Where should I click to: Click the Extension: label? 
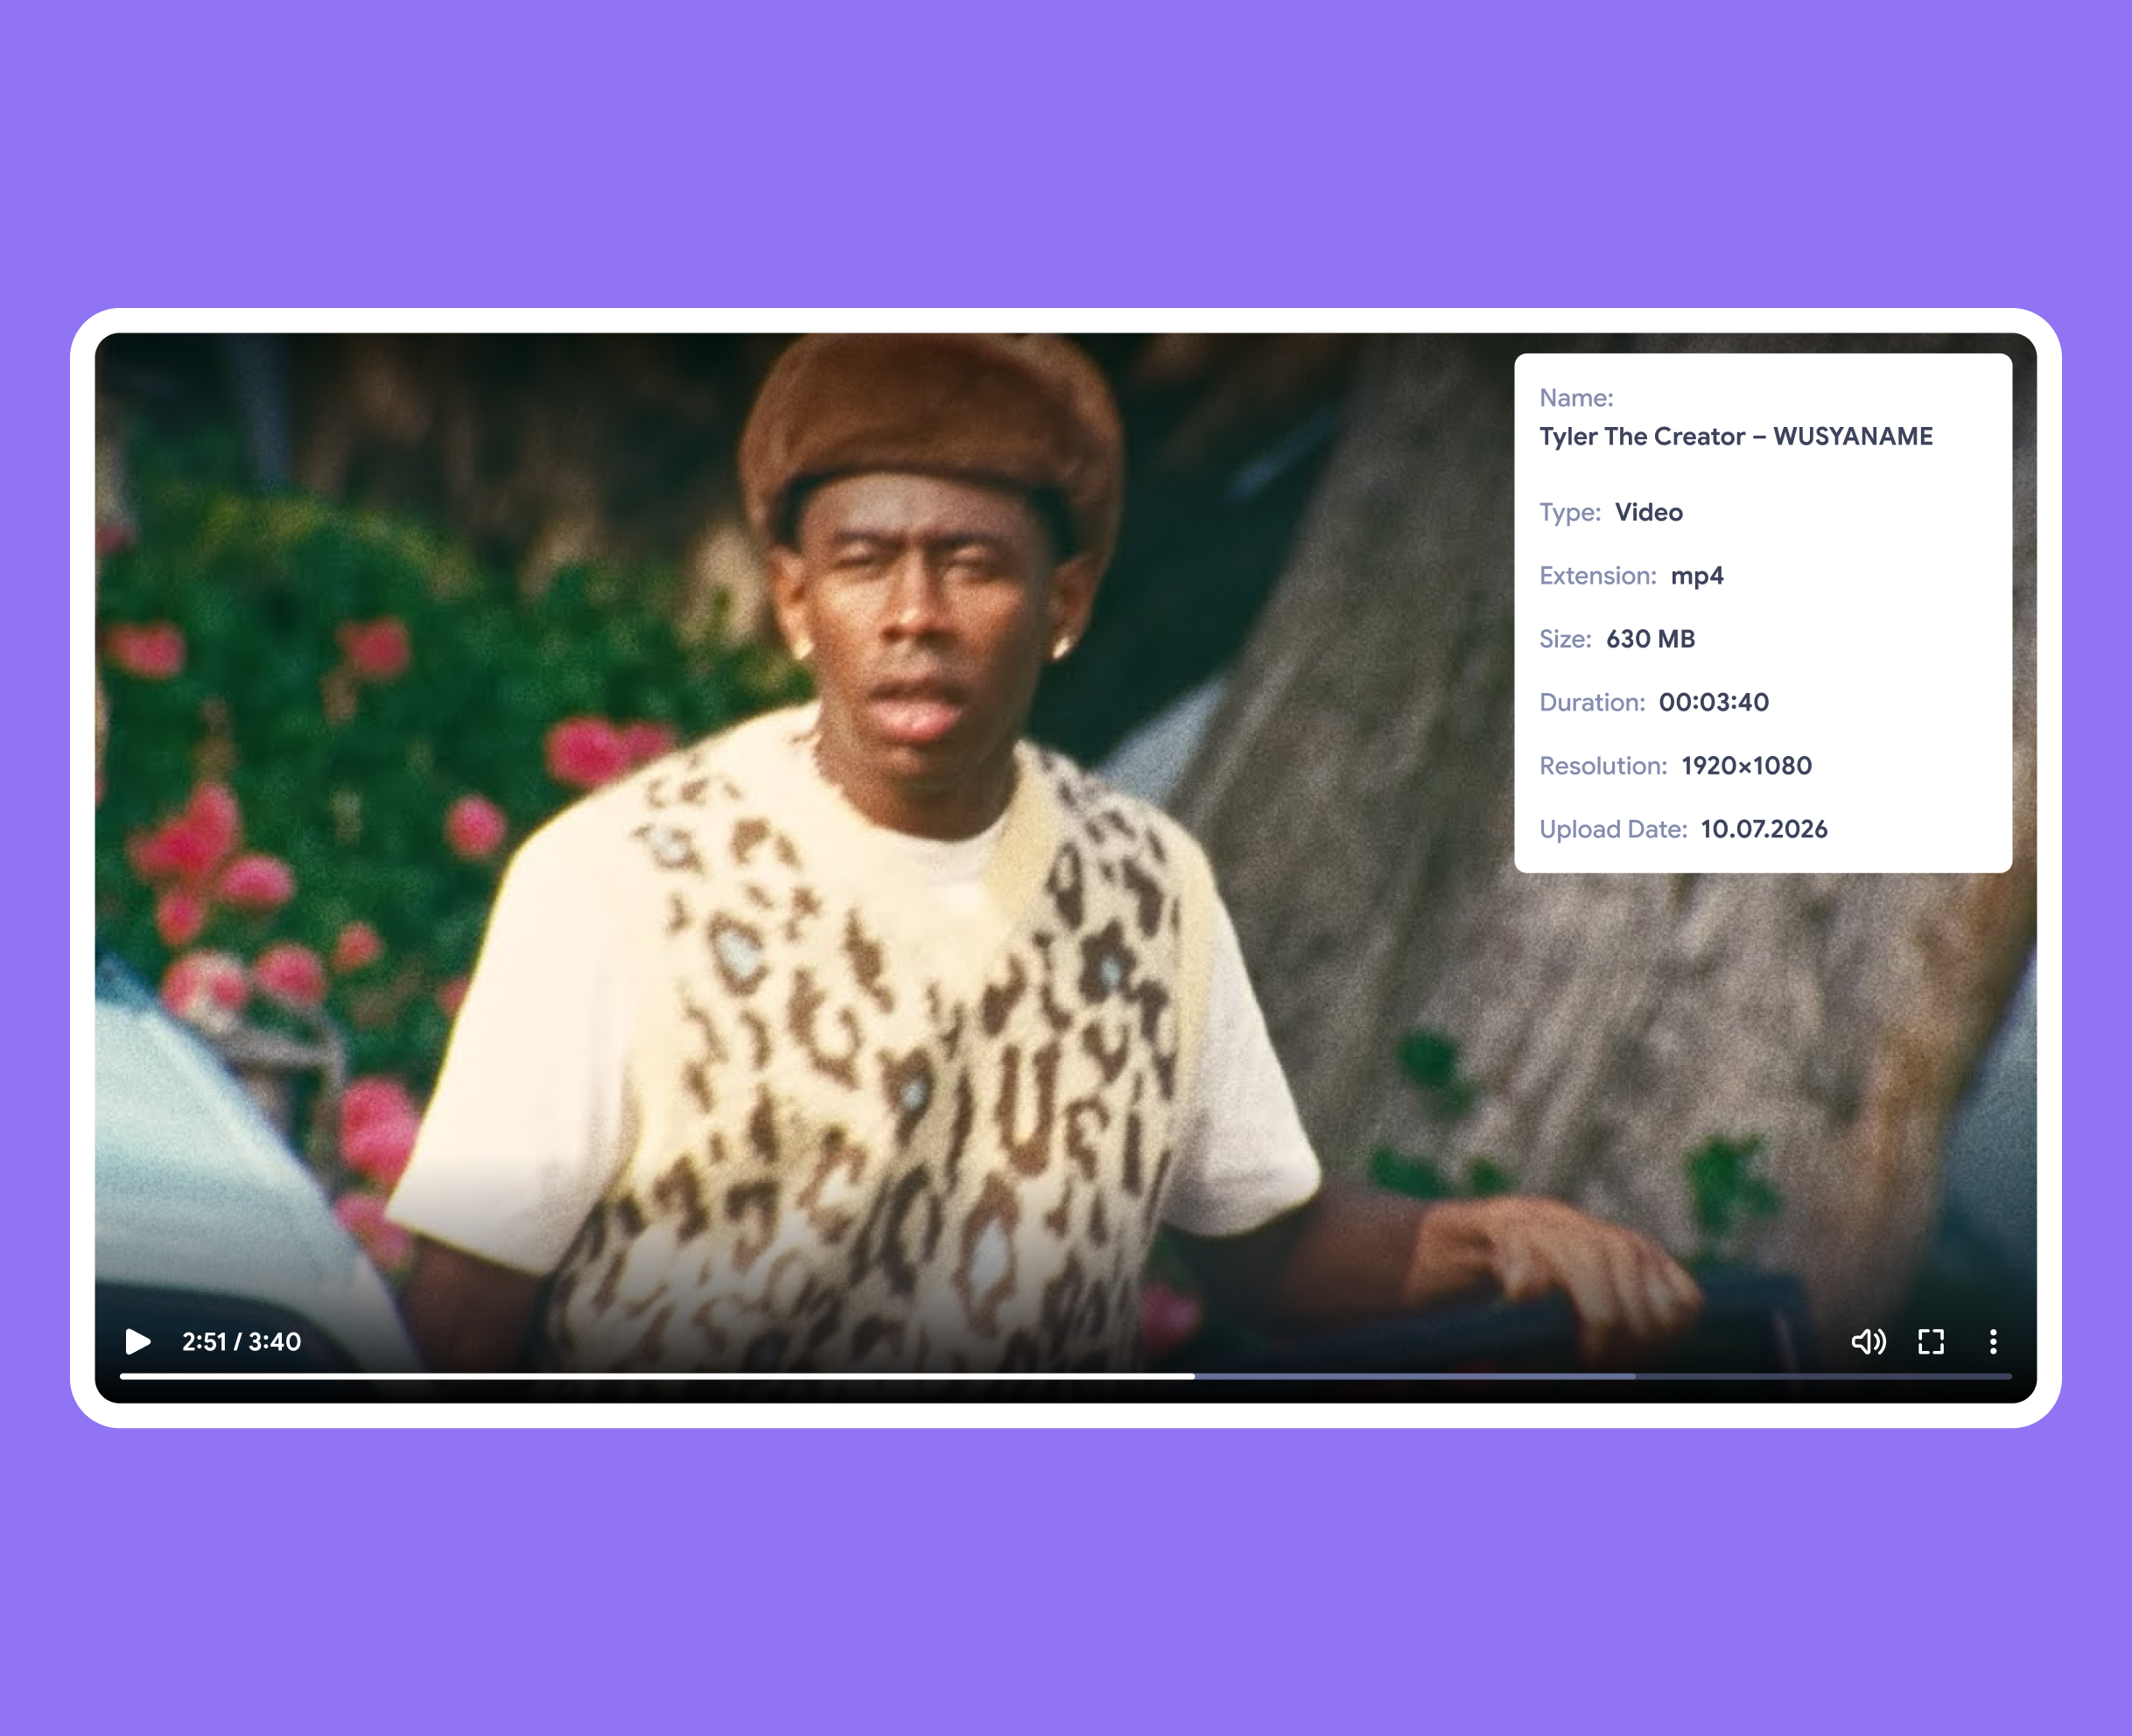1598,576
